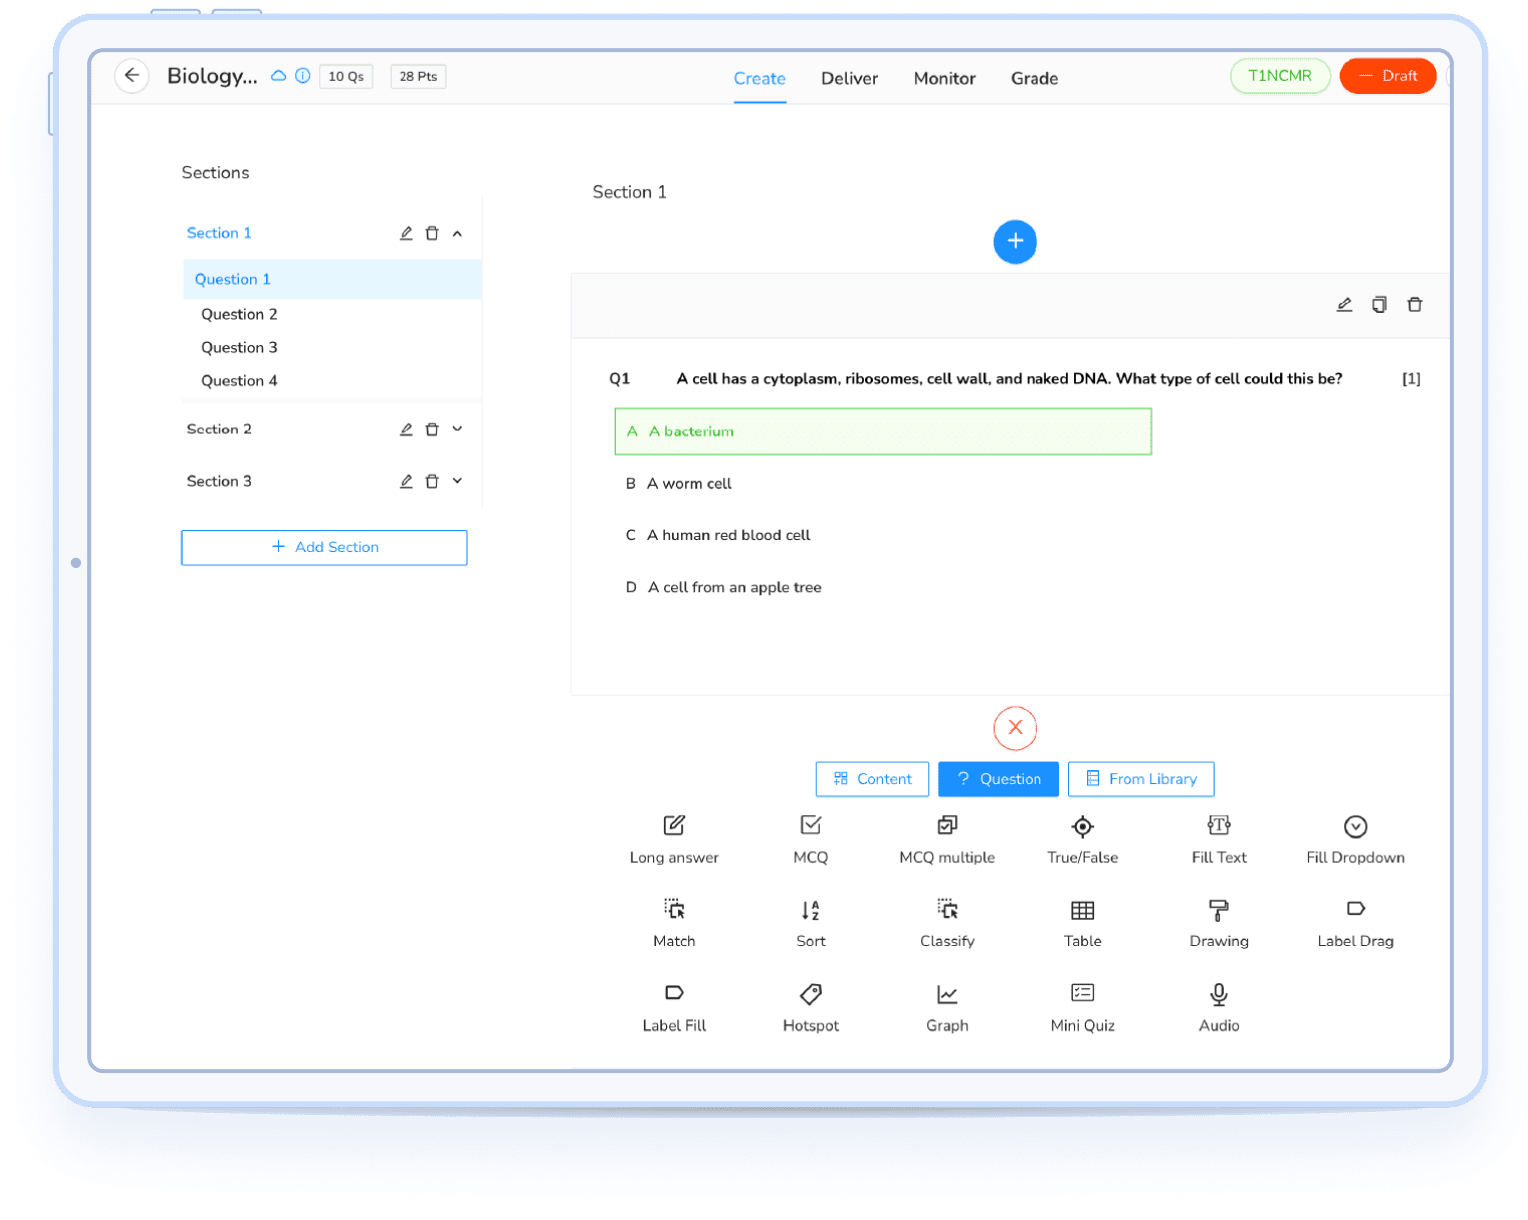Open the Grade tab

coord(1034,78)
